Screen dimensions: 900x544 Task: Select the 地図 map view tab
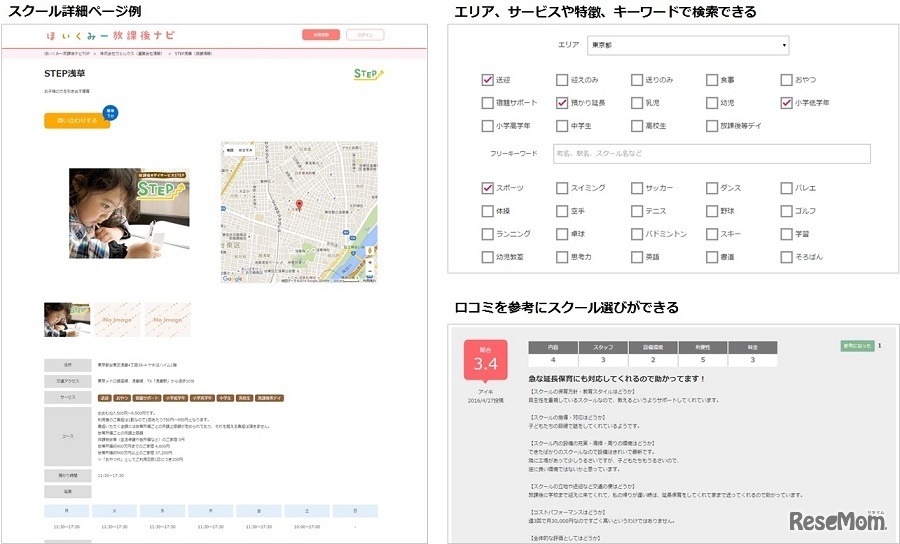(x=230, y=150)
